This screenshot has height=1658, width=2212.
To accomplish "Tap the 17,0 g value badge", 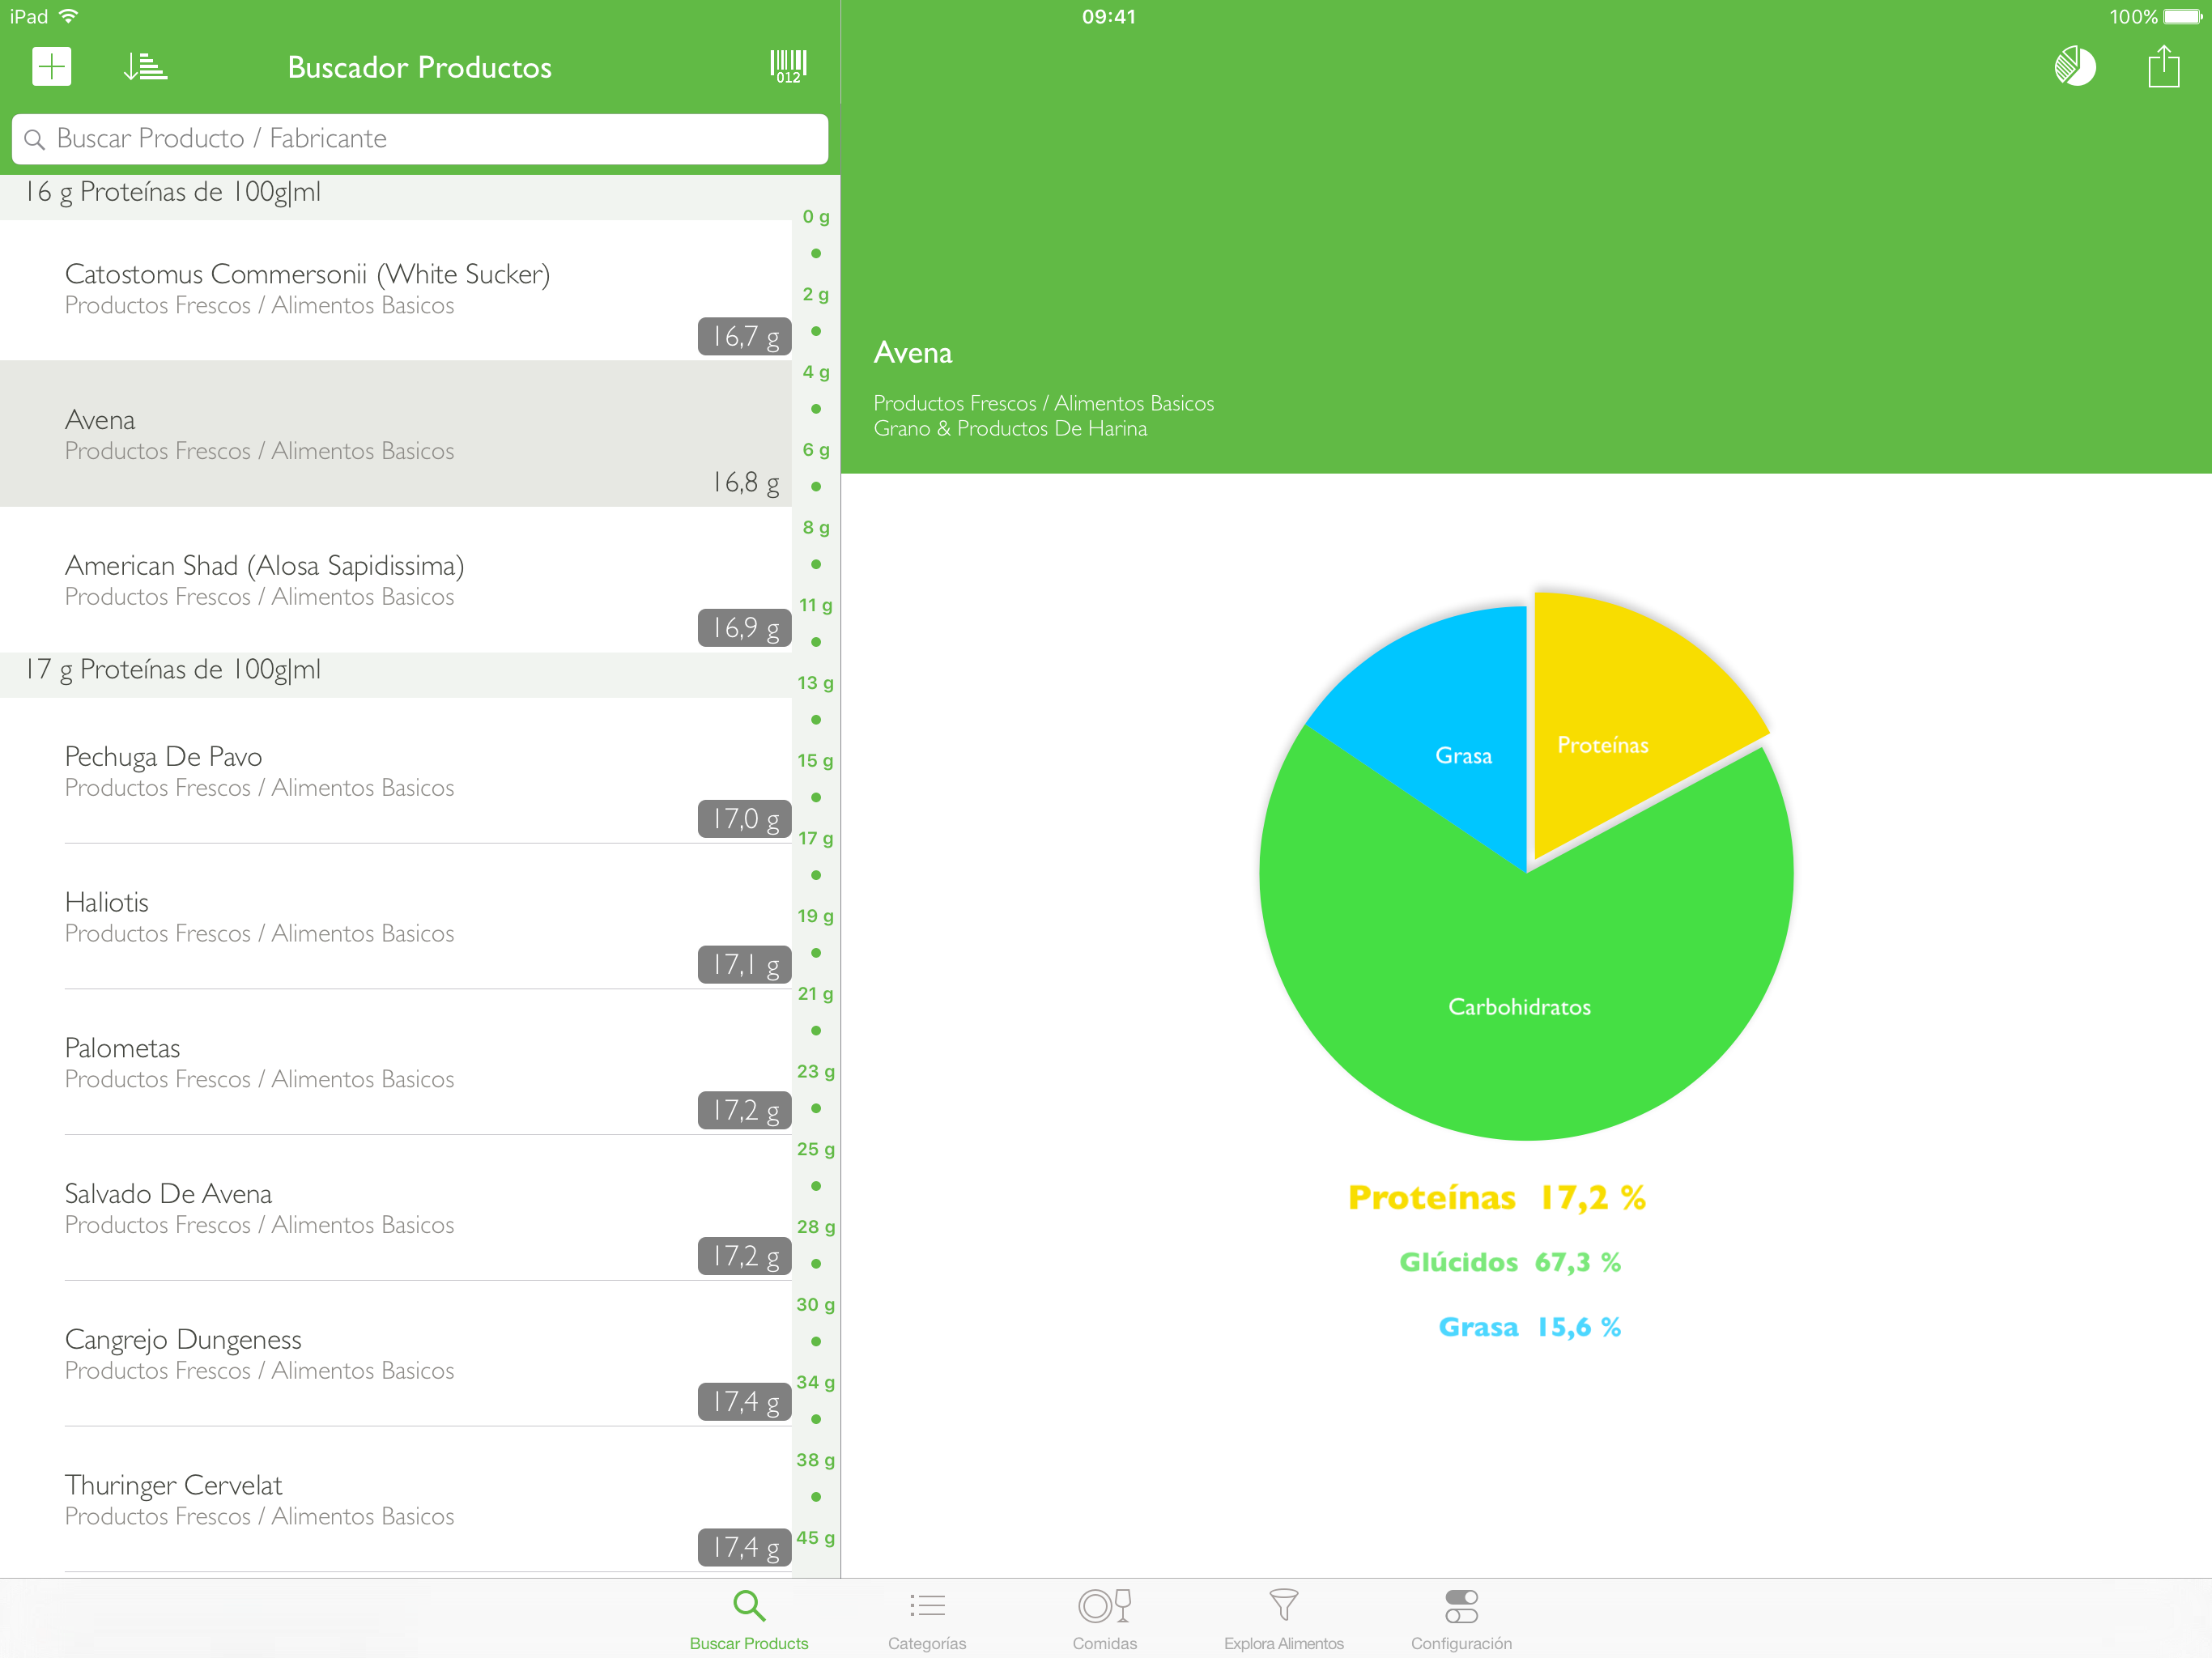I will (745, 819).
